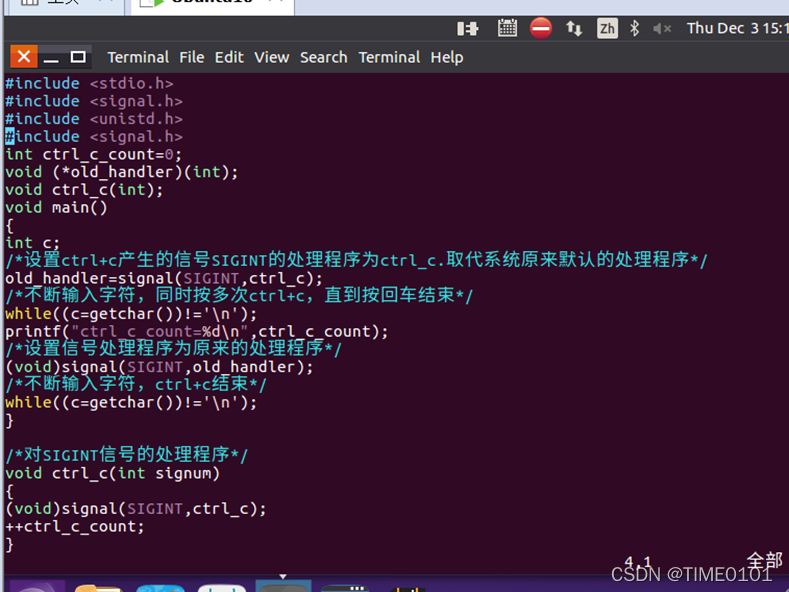789x592 pixels.
Task: Click the '++ctrl_c_count;' line
Action: click(x=74, y=527)
